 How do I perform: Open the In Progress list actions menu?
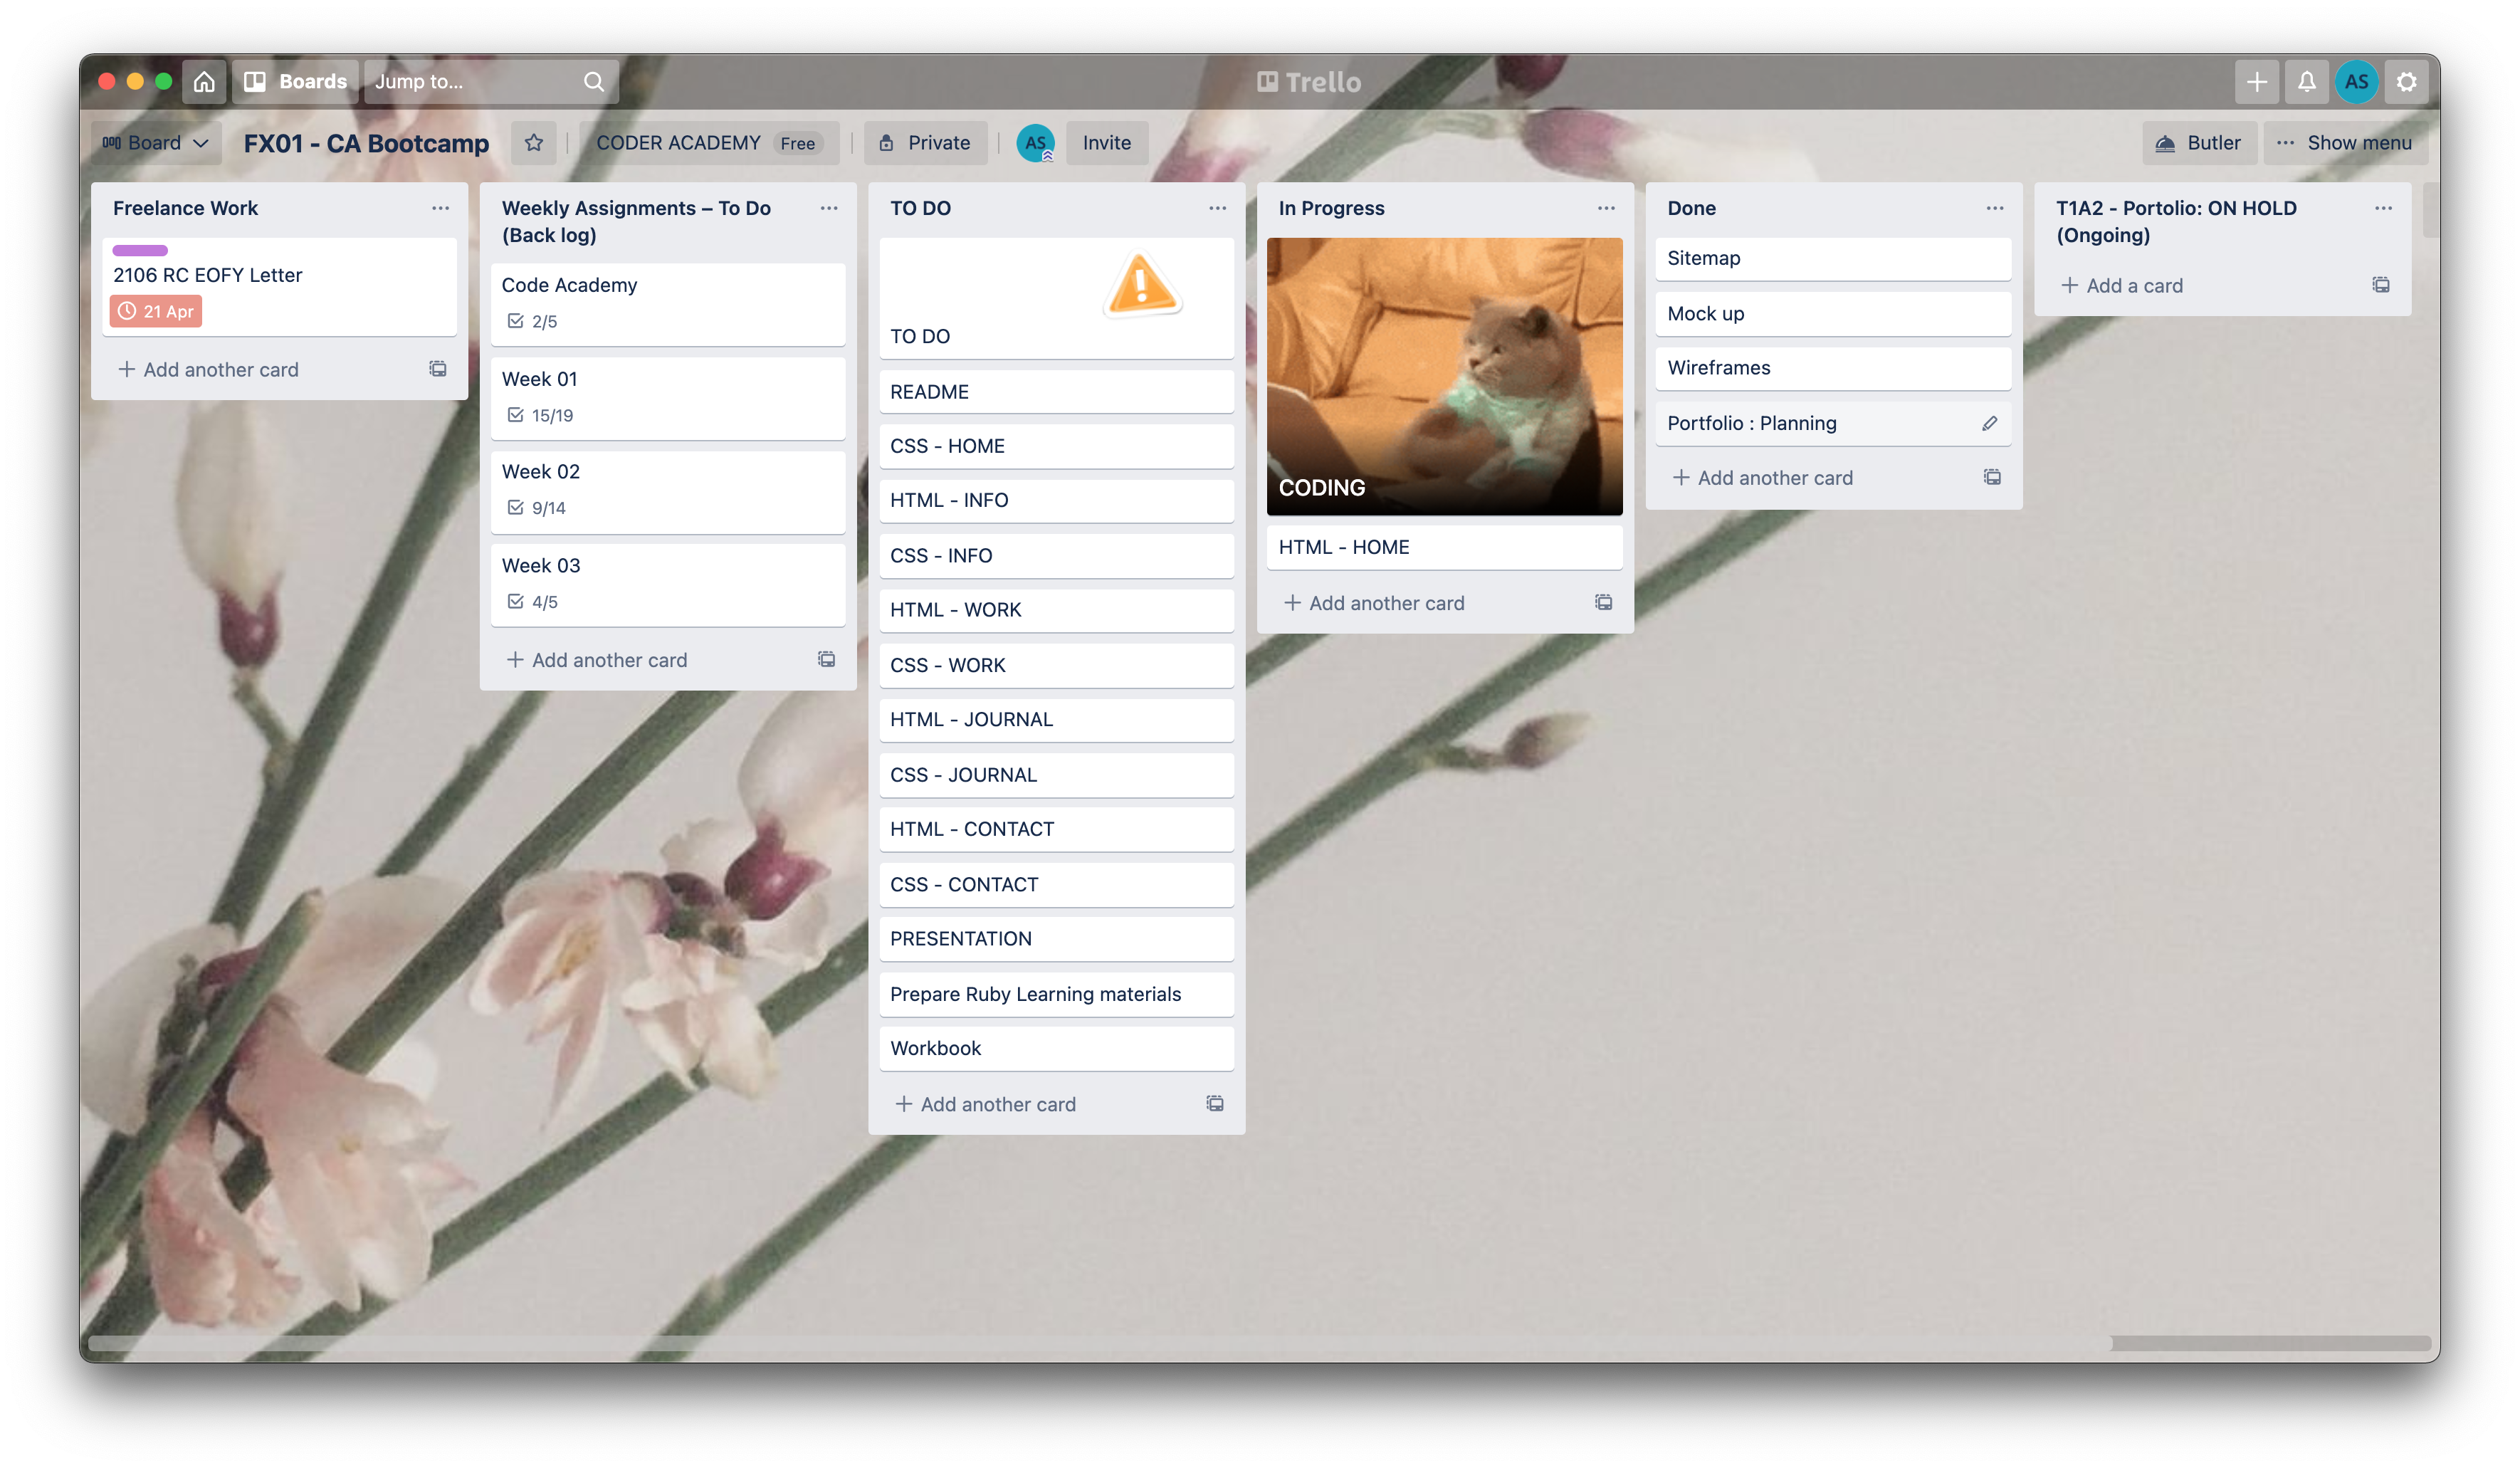tap(1606, 208)
